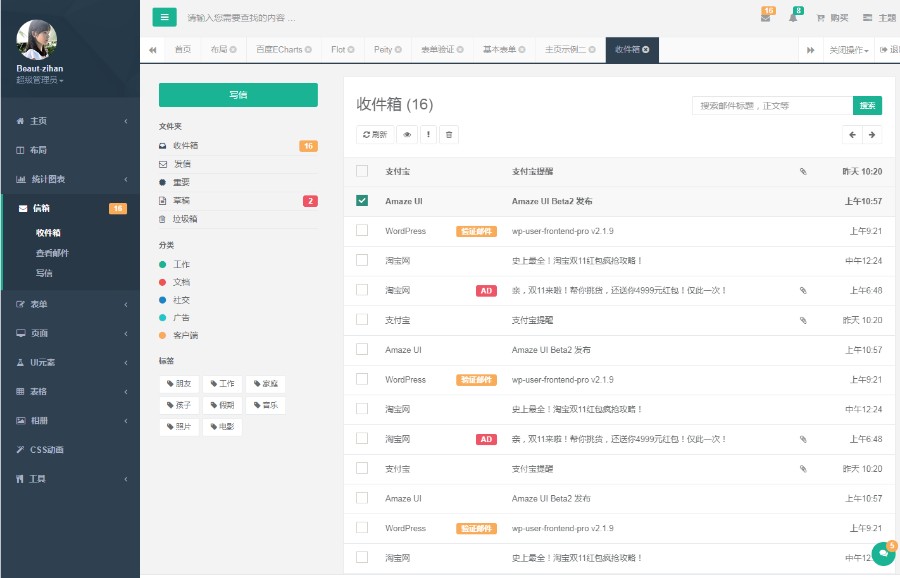Uncheck the selected Amaze UI mail checkbox
This screenshot has height=578, width=900.
click(362, 200)
